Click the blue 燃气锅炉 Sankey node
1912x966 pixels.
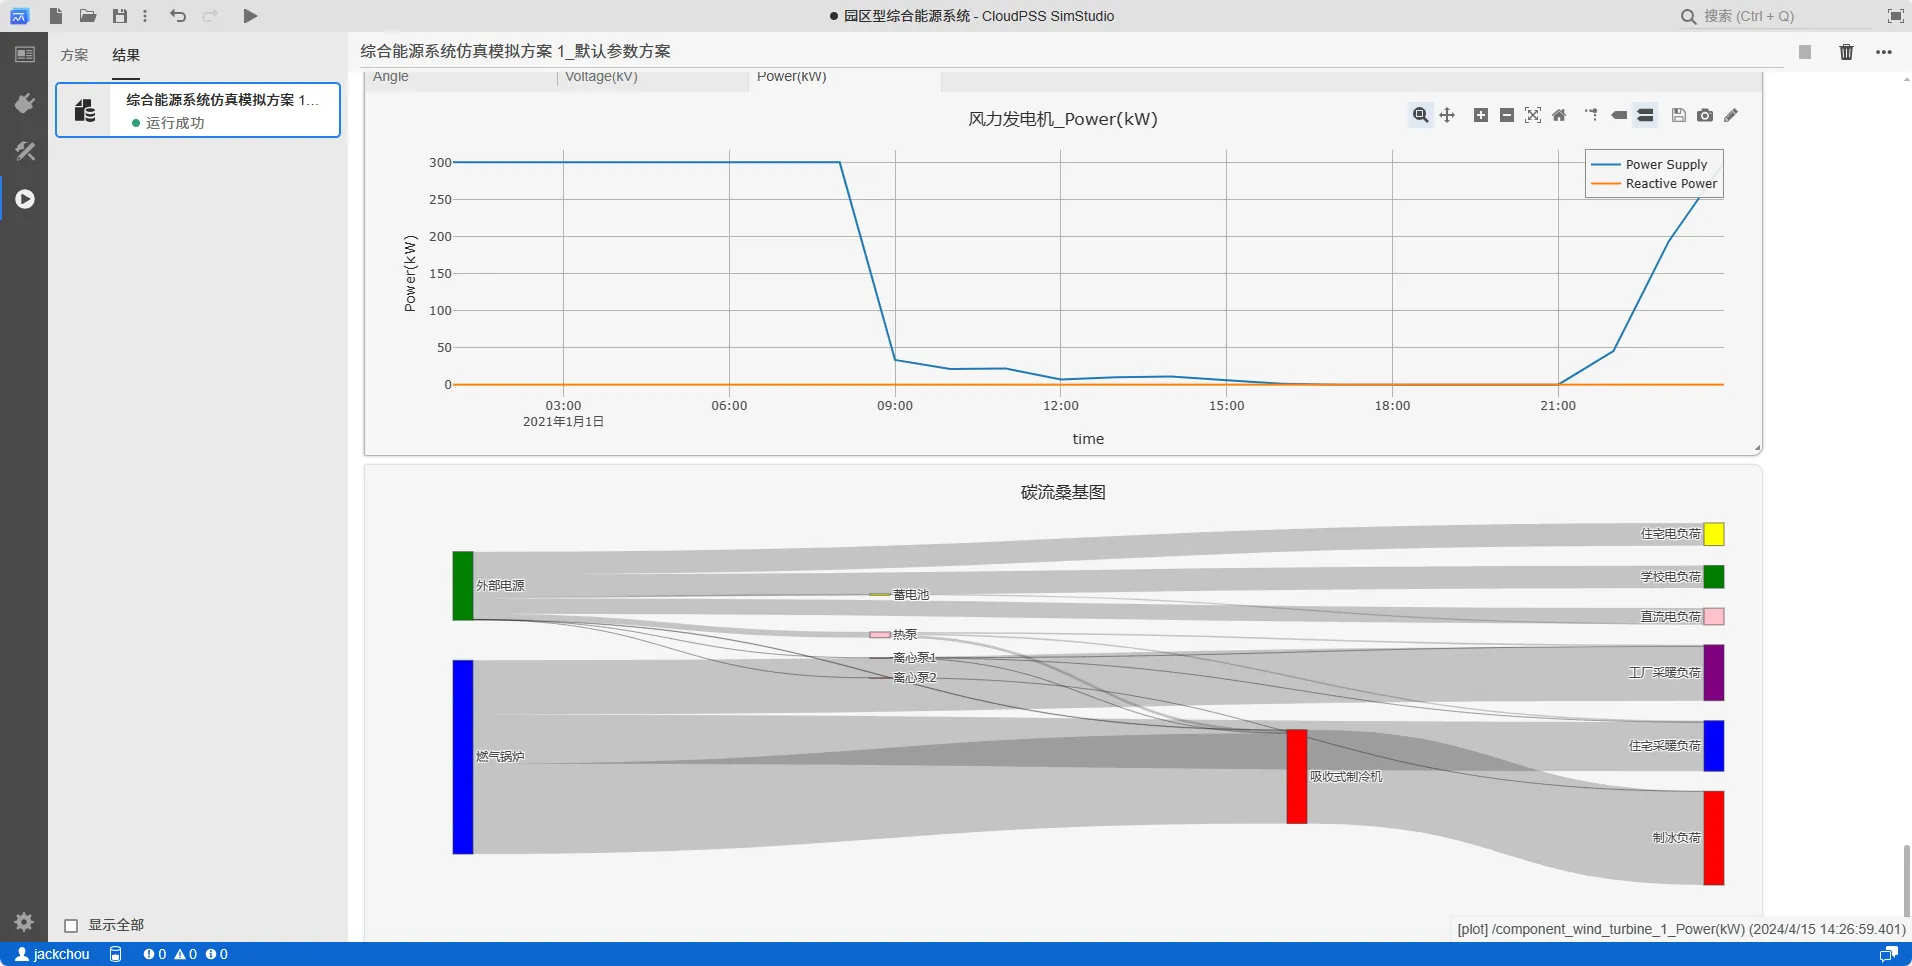pyautogui.click(x=463, y=757)
